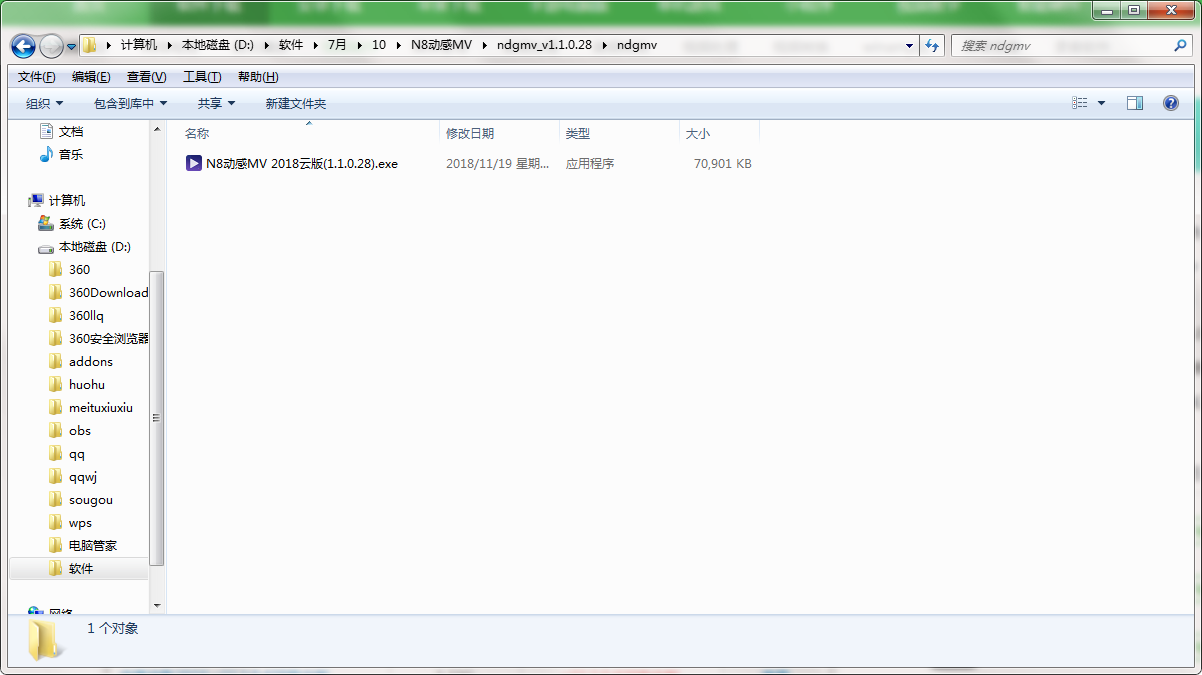Screen dimensions: 1202x675
Task: Click the 新建文件夹 button
Action: (295, 104)
